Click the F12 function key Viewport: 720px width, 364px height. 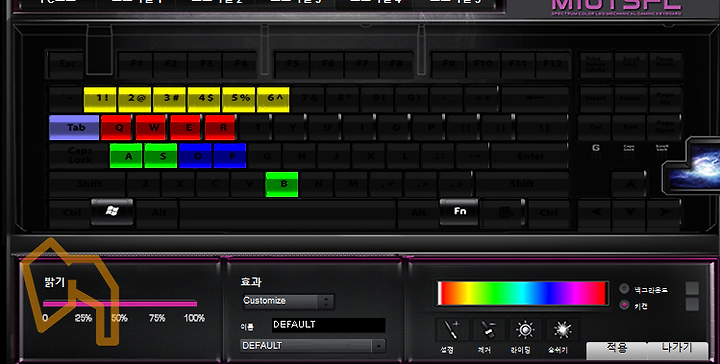coord(552,64)
